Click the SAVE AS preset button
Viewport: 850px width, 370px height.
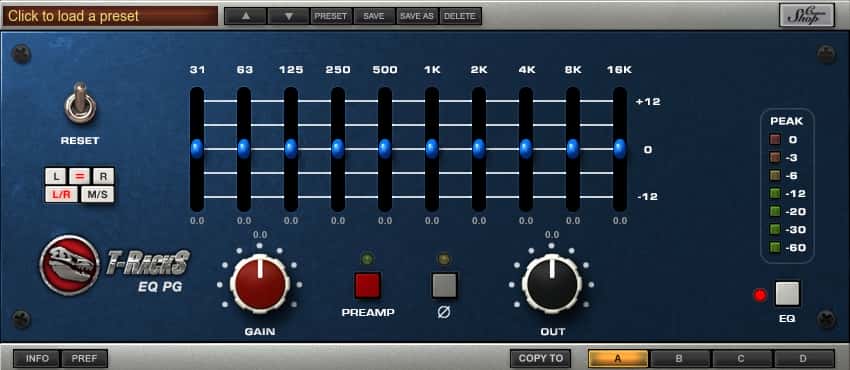pos(417,16)
